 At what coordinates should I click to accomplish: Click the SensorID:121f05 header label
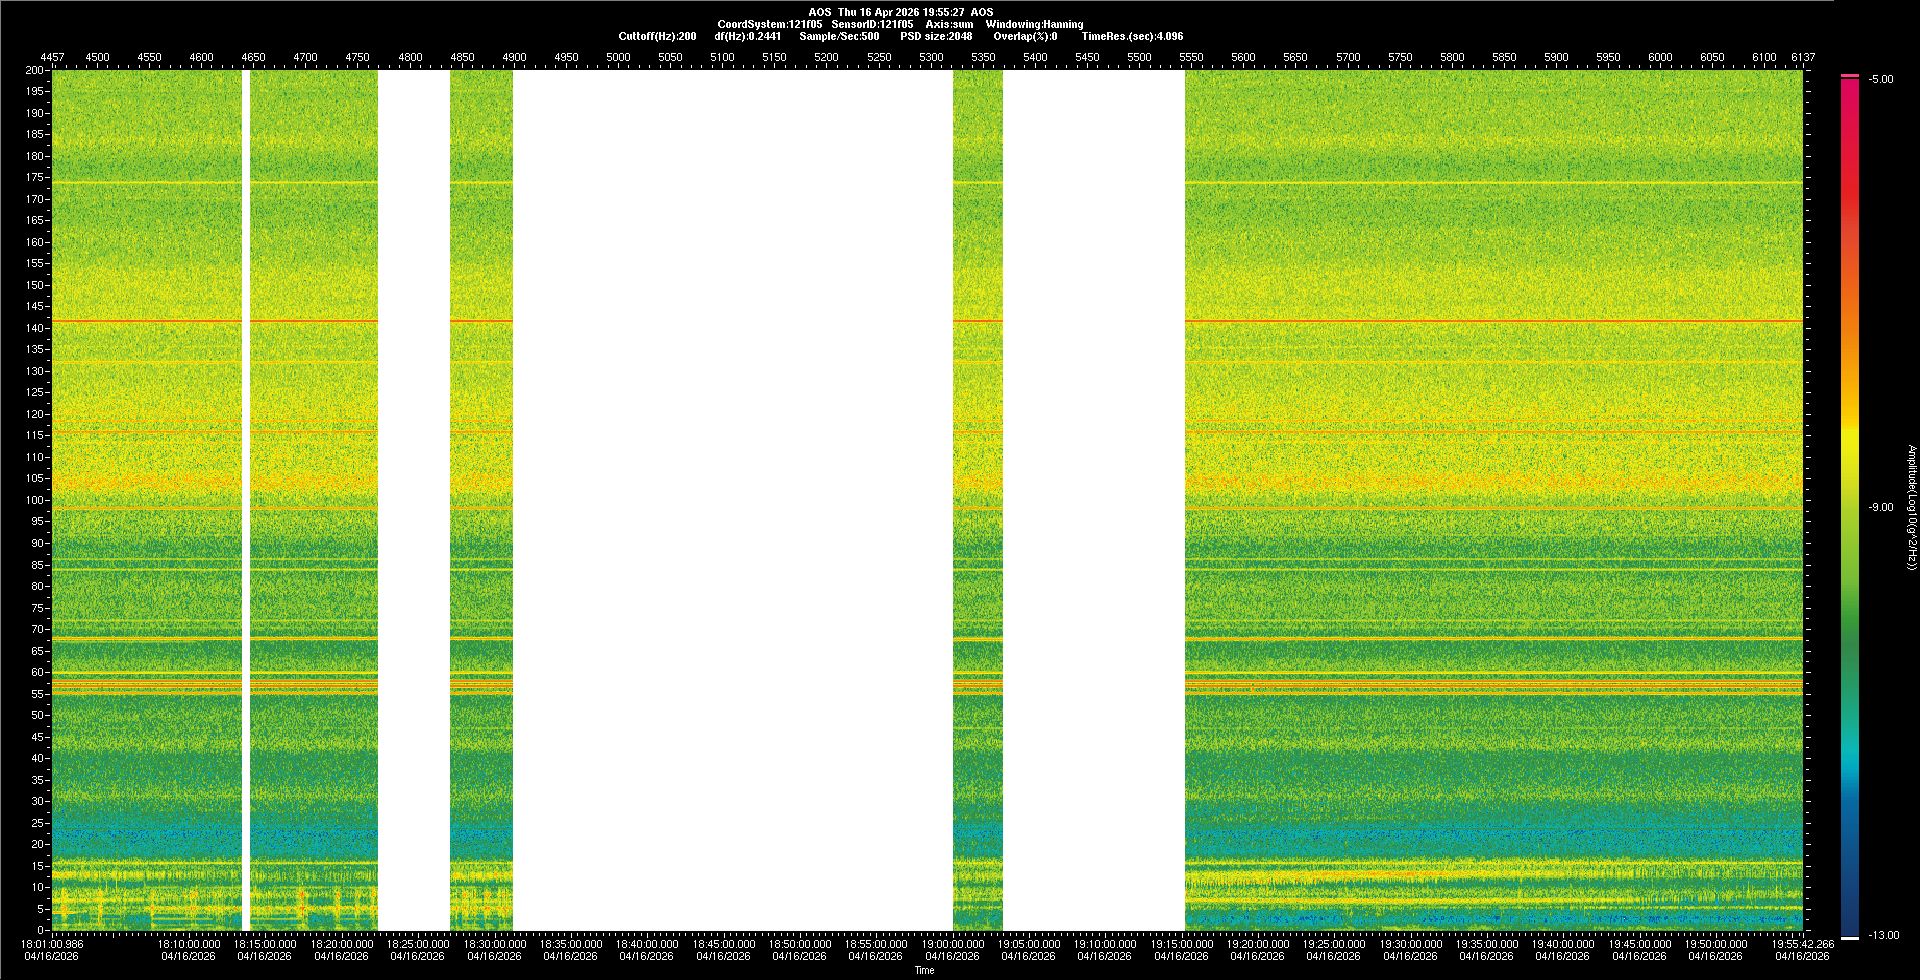[872, 24]
